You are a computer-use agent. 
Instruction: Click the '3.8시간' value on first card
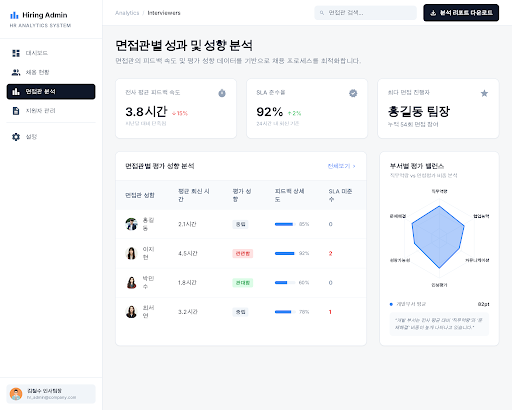pyautogui.click(x=146, y=112)
